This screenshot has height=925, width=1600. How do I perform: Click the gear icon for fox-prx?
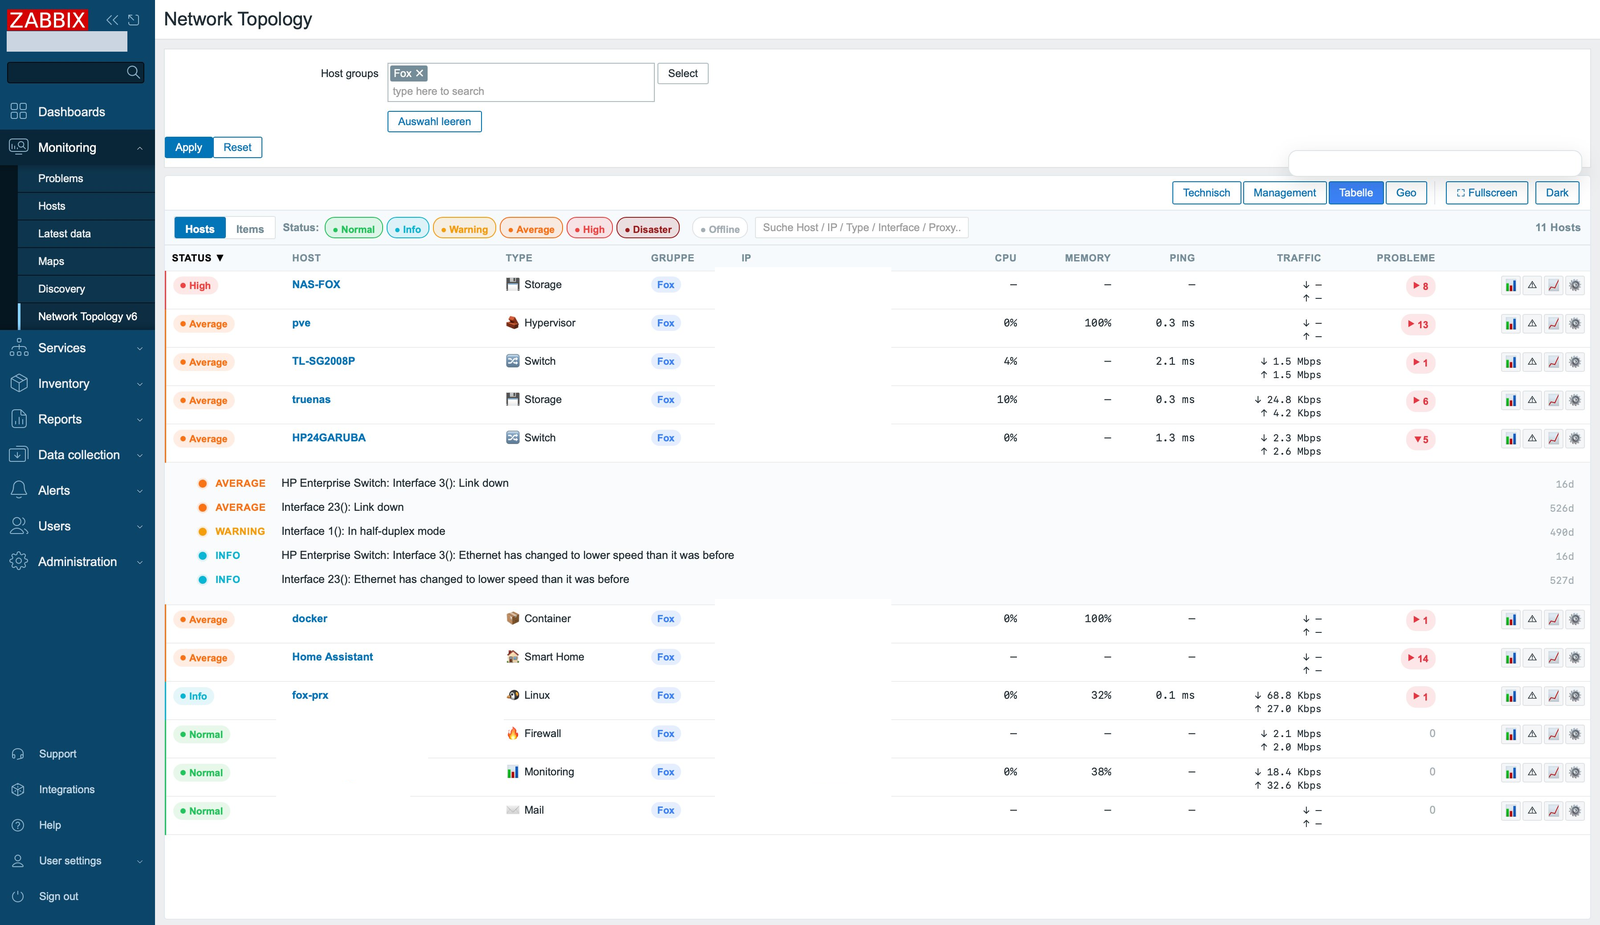click(x=1575, y=696)
